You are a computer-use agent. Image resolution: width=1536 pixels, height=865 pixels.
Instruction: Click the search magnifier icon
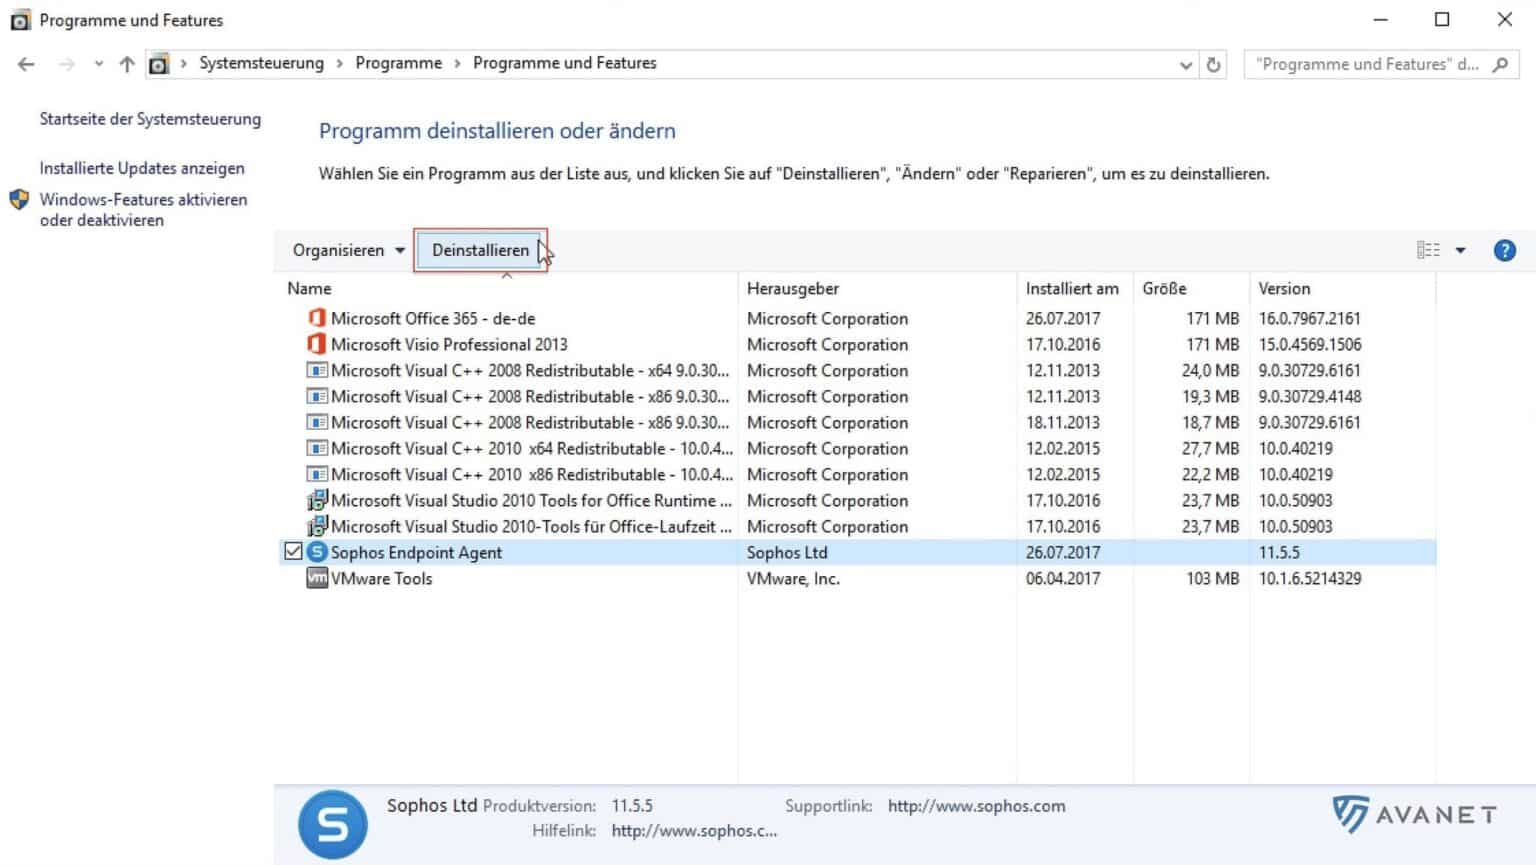pyautogui.click(x=1500, y=64)
